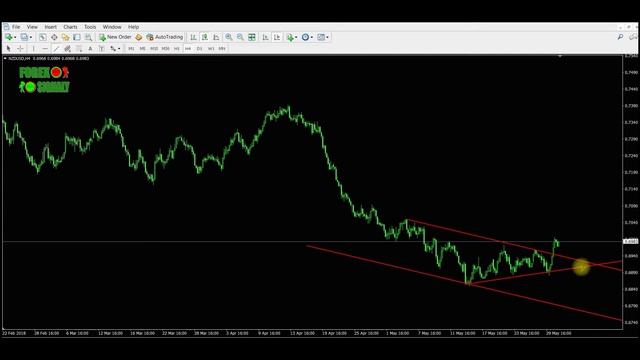Switch to D1 timeframe
The image size is (640, 360).
200,49
